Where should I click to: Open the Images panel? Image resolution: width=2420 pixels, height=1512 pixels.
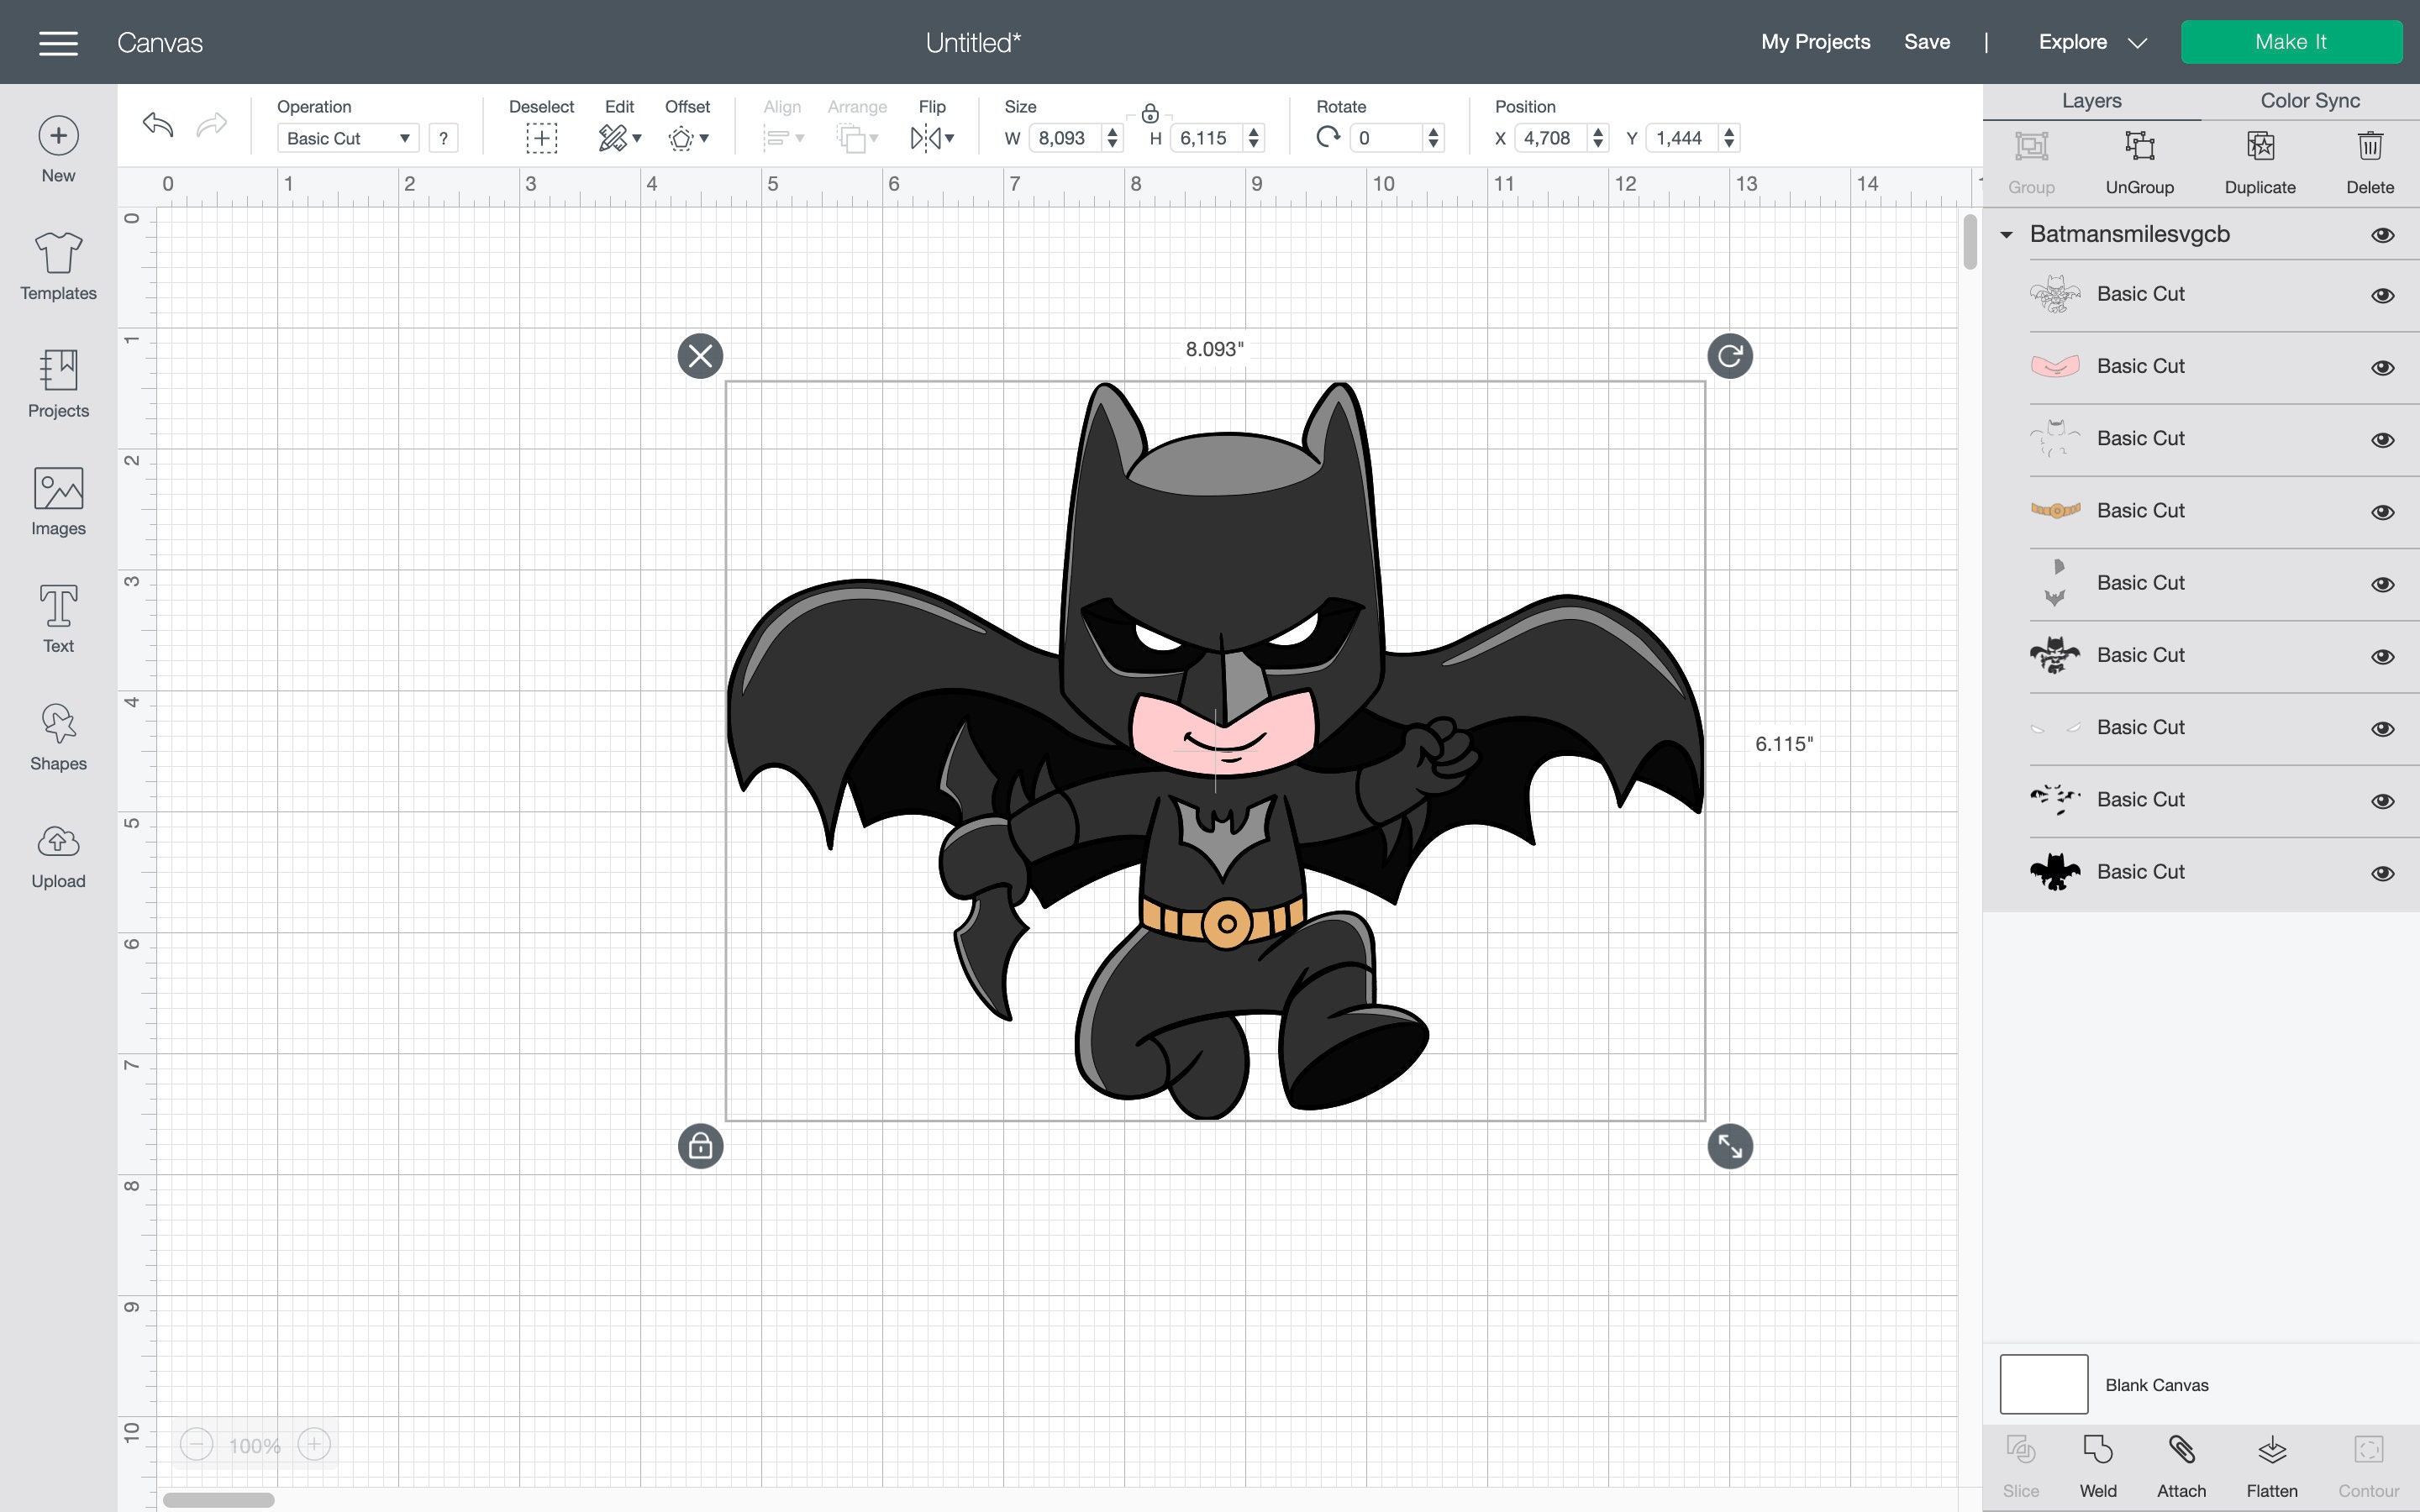pyautogui.click(x=57, y=500)
